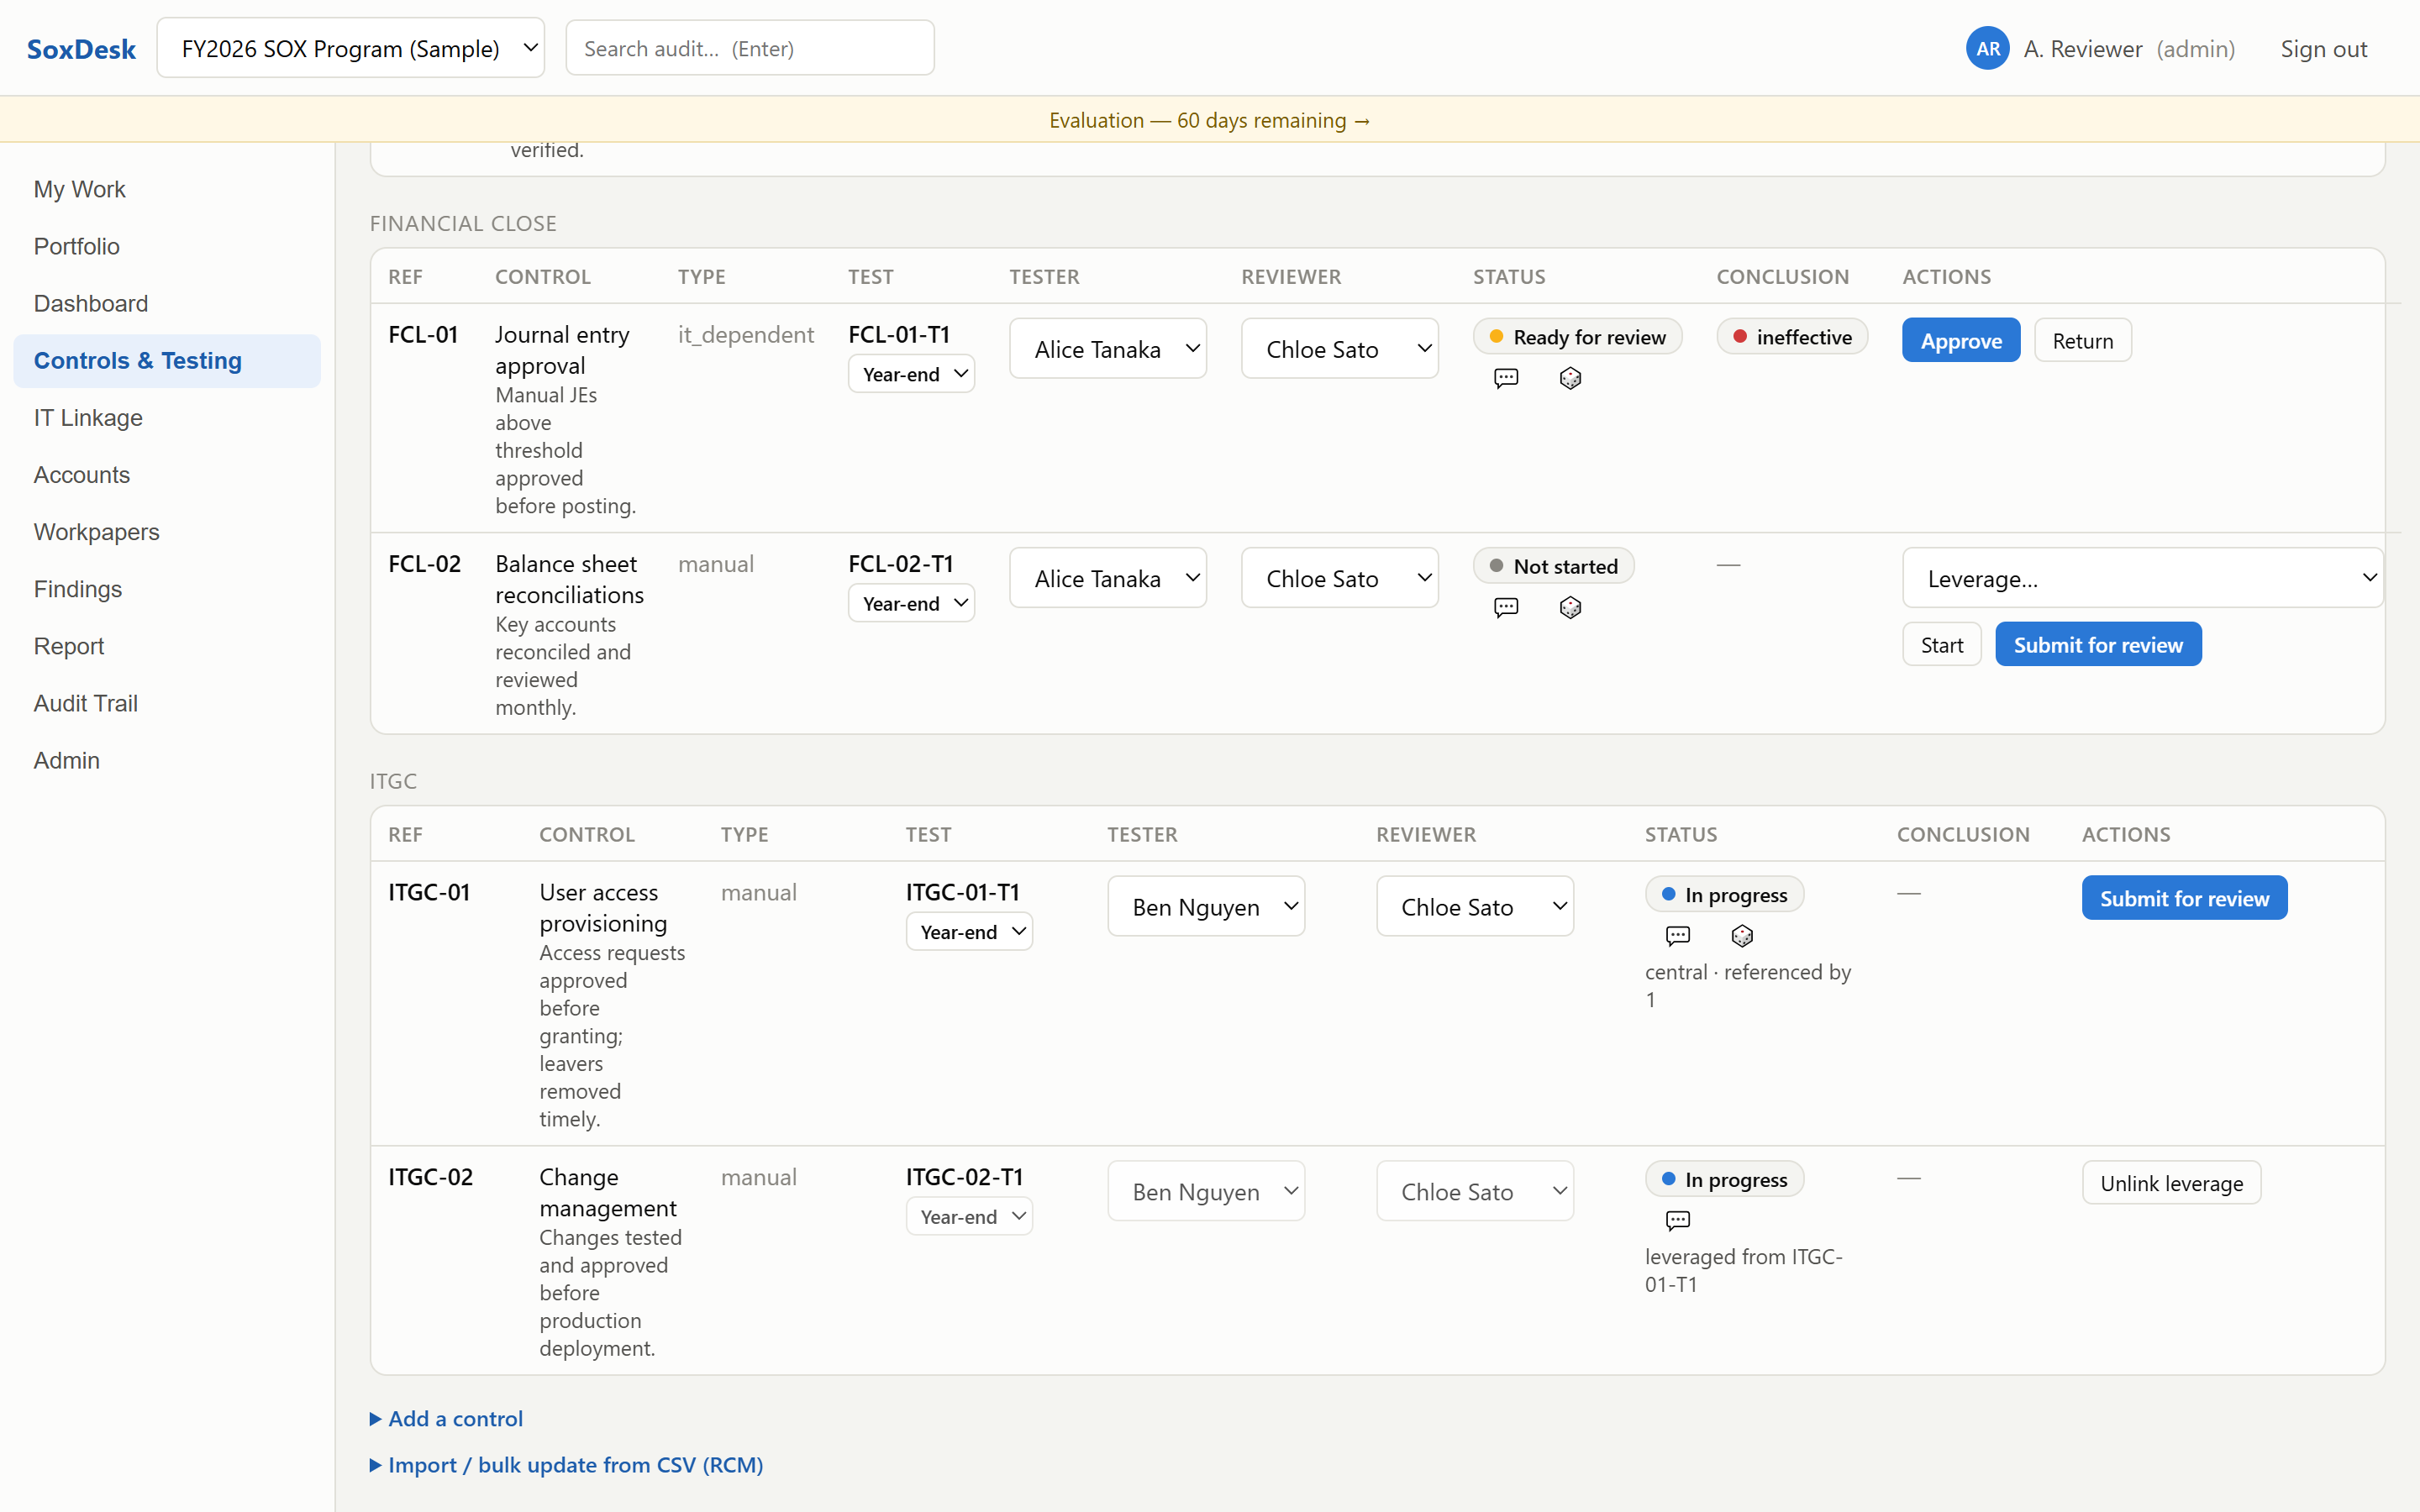Submit ITGC-01 for review
This screenshot has height=1512, width=2420.
2184,898
